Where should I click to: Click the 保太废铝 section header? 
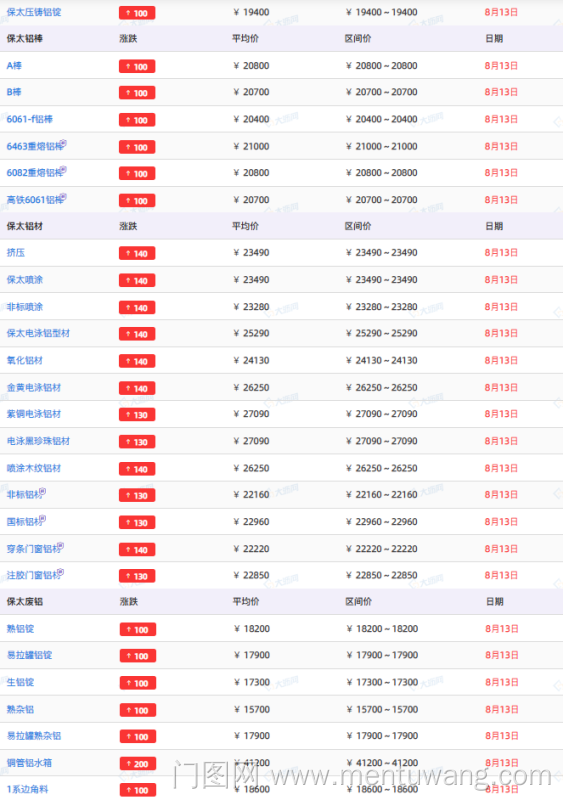[x=25, y=602]
